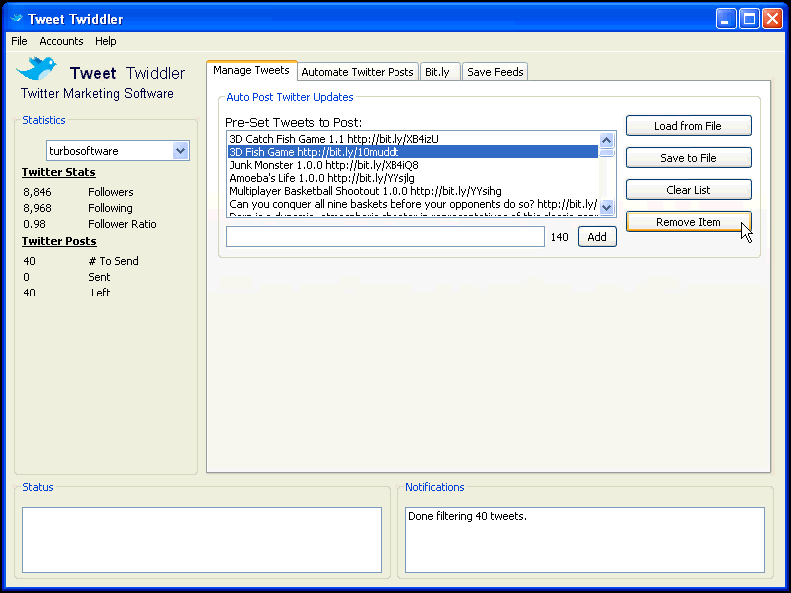Click the 0.98 Follower Ratio value
The width and height of the screenshot is (791, 593).
[x=34, y=224]
